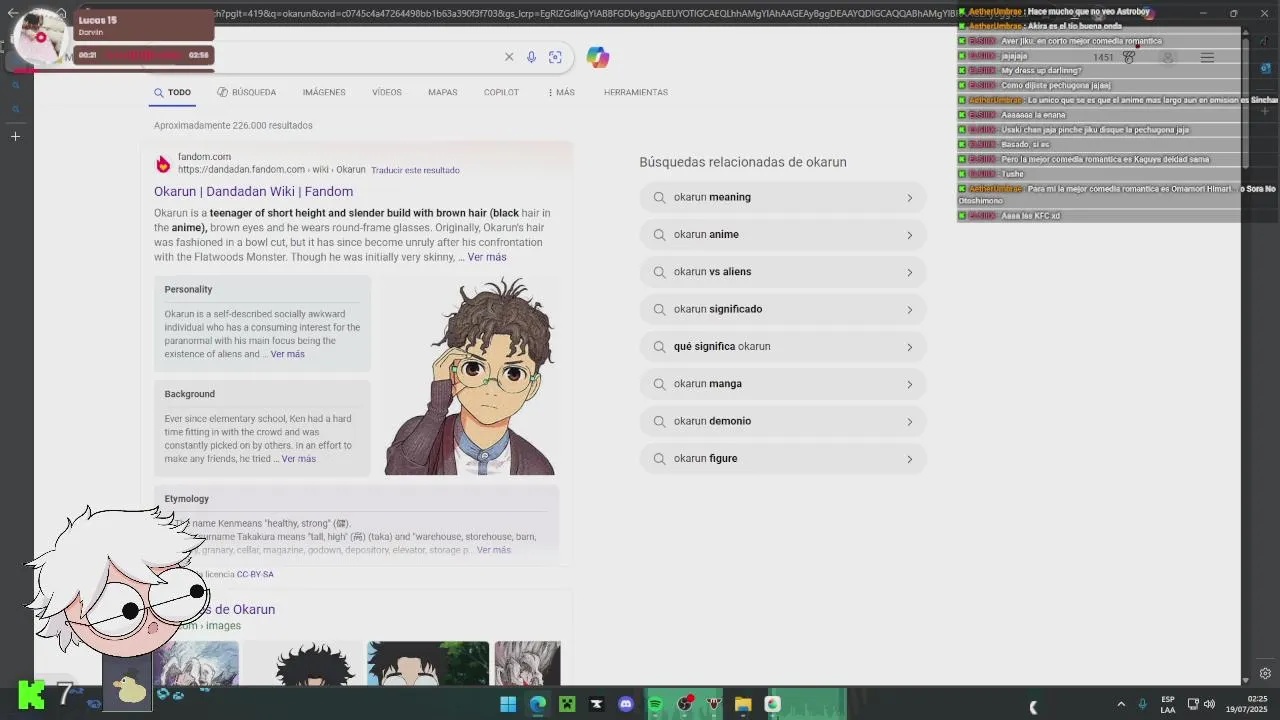Open Okarun | Dandadan Wiki | Fandom result
The width and height of the screenshot is (1280, 720).
[253, 191]
